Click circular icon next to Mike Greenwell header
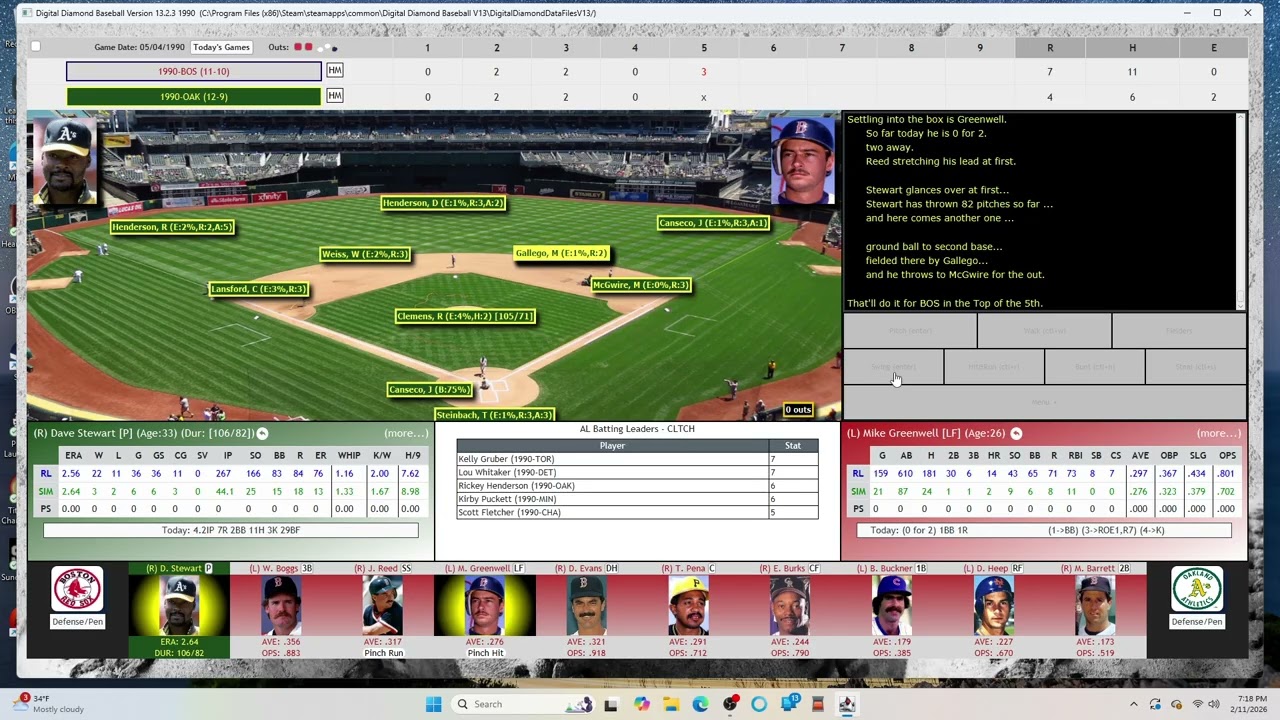1280x720 pixels. 1016,433
